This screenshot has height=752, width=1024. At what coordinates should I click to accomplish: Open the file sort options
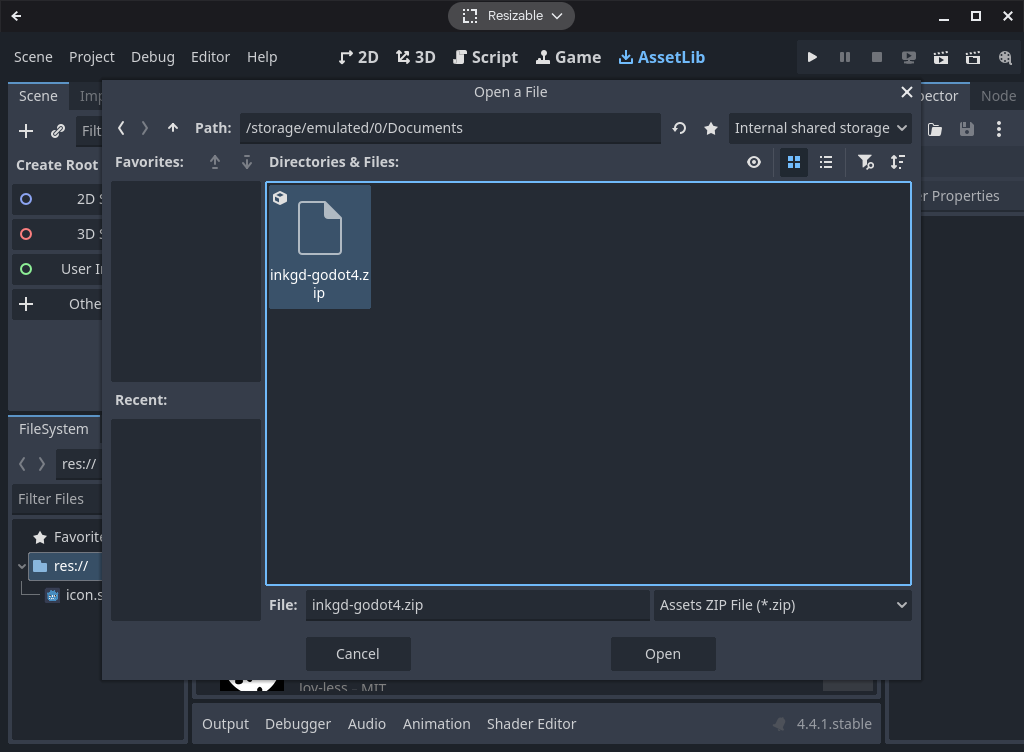(x=897, y=162)
